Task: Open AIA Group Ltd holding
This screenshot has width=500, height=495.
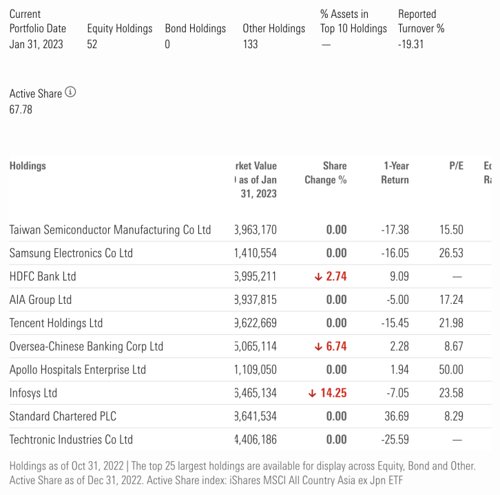Action: pyautogui.click(x=40, y=300)
